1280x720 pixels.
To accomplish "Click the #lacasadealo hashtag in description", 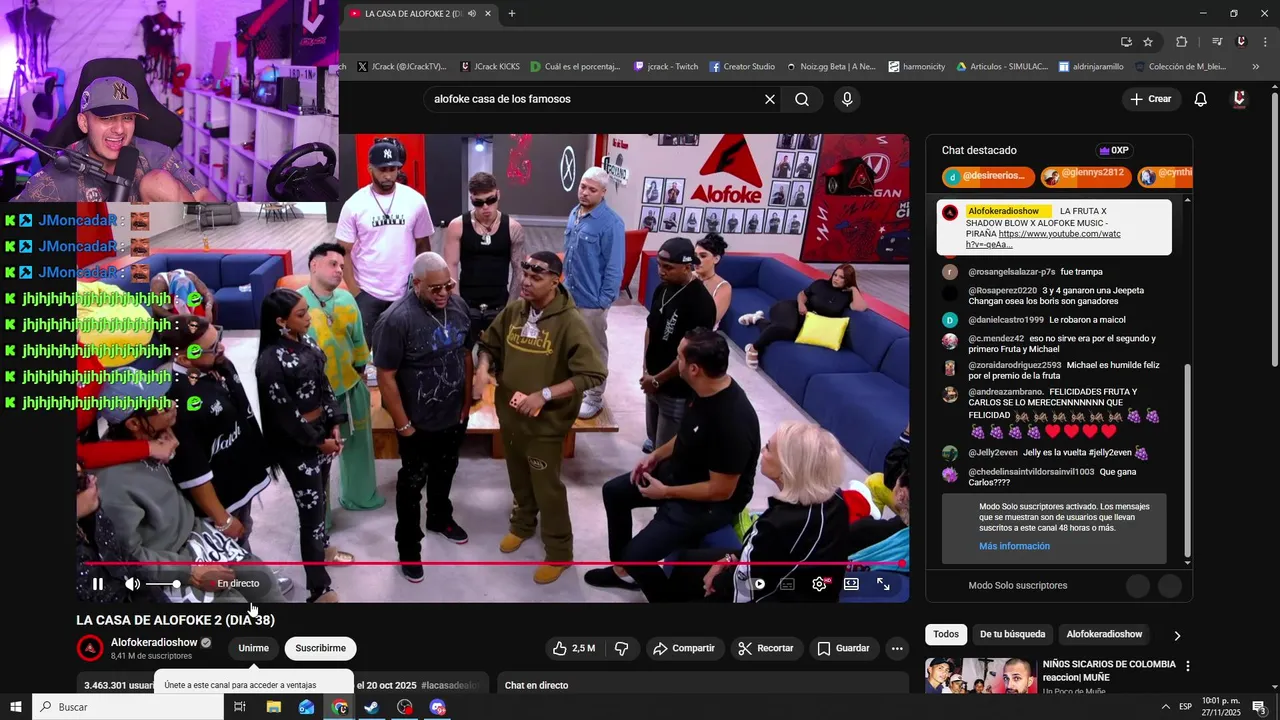I will pyautogui.click(x=450, y=685).
